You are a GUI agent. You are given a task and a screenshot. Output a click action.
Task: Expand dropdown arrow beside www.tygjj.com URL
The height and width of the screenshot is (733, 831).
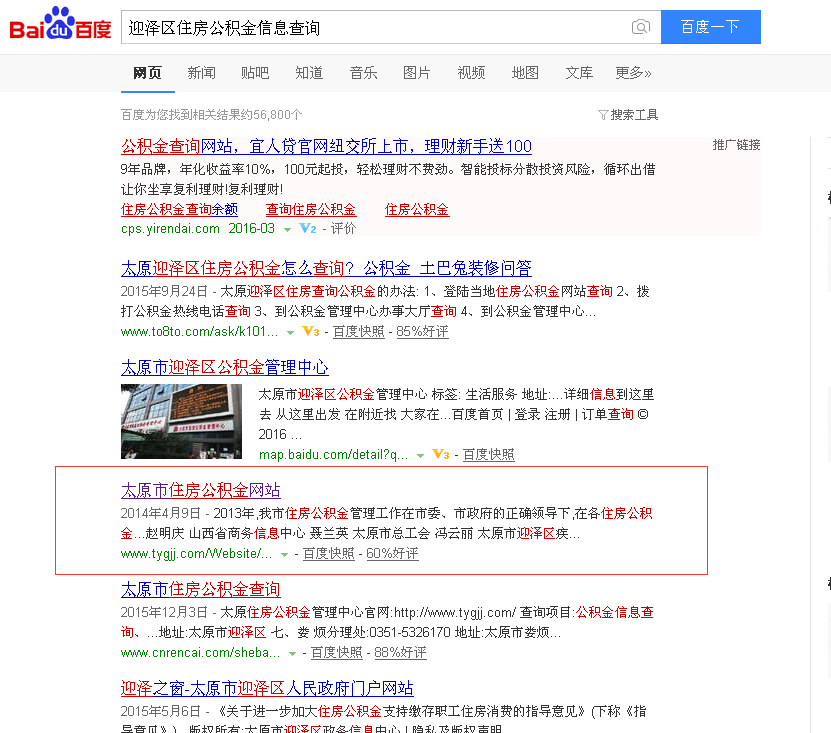(x=285, y=554)
